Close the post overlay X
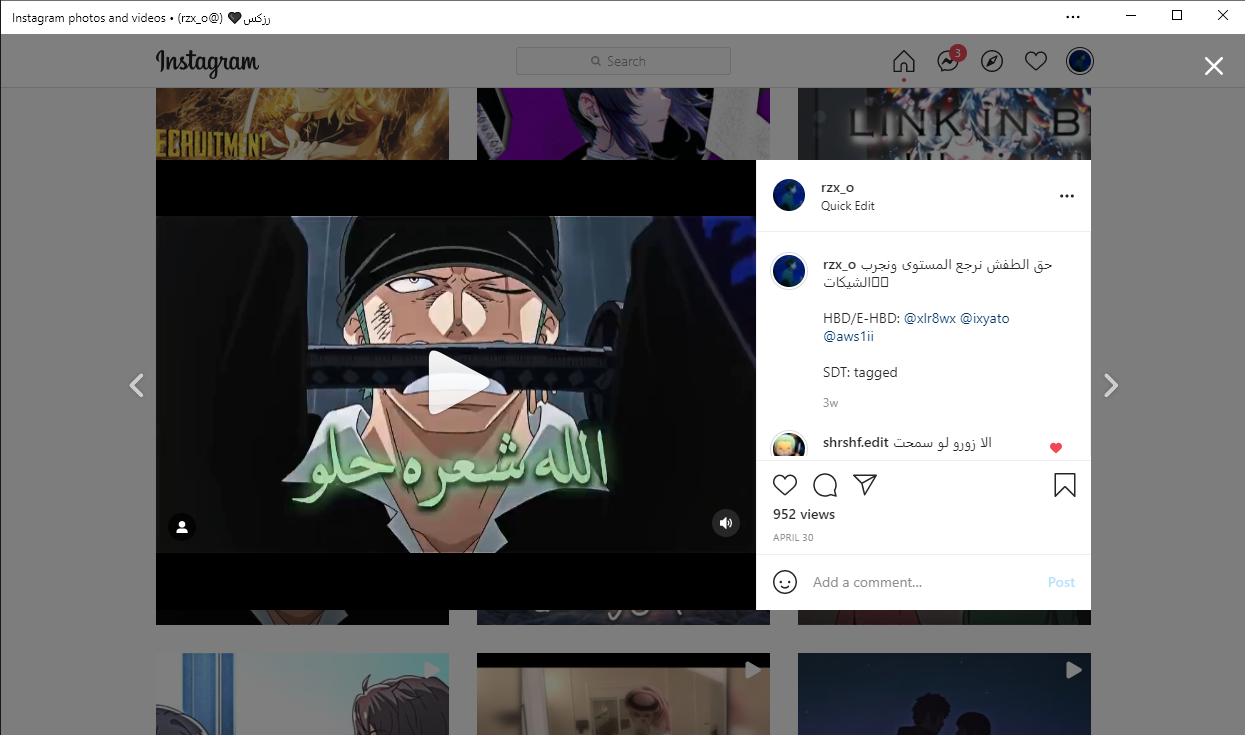This screenshot has height=735, width=1245. tap(1214, 66)
